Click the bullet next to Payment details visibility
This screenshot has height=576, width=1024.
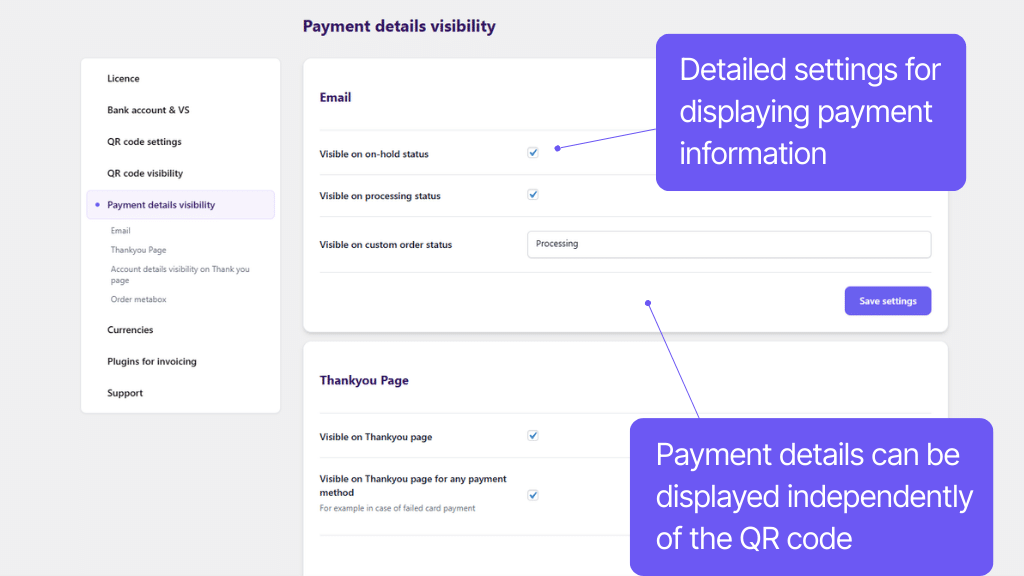coord(96,204)
